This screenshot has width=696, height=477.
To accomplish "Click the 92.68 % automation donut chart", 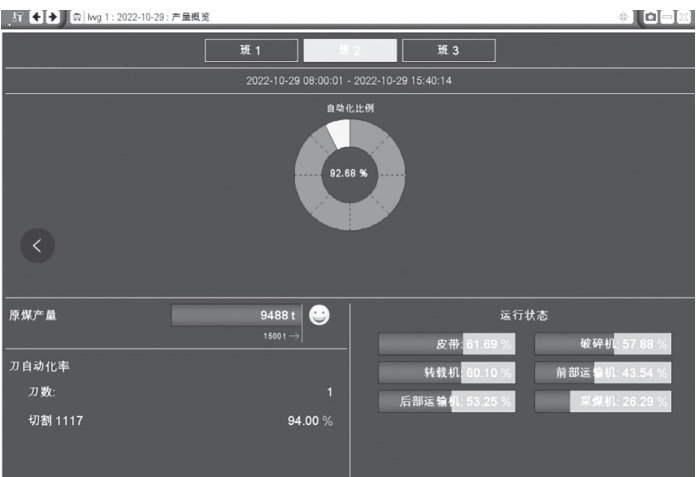I will pos(349,173).
